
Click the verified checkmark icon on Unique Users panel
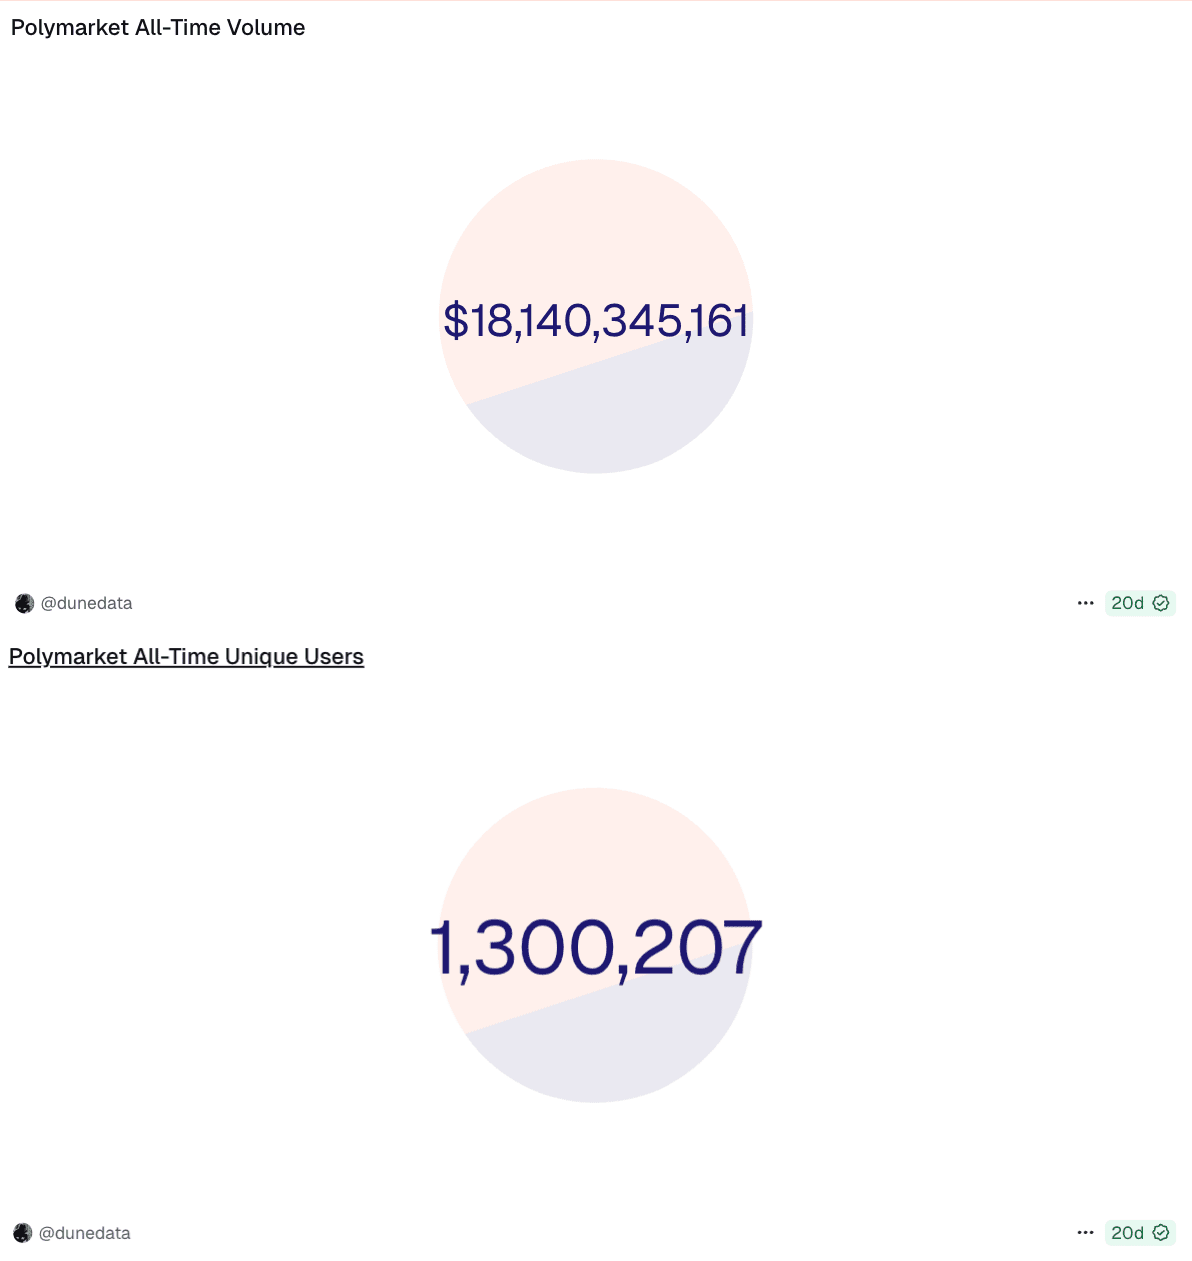1161,1233
